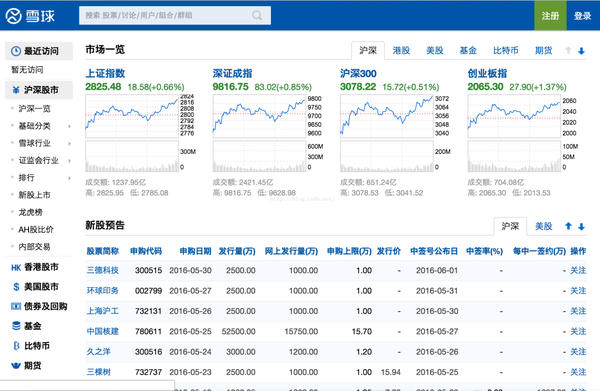Viewport: 600px width, 391px height.
Task: Expand the 证监会行业 submenu arrow
Action: point(69,161)
